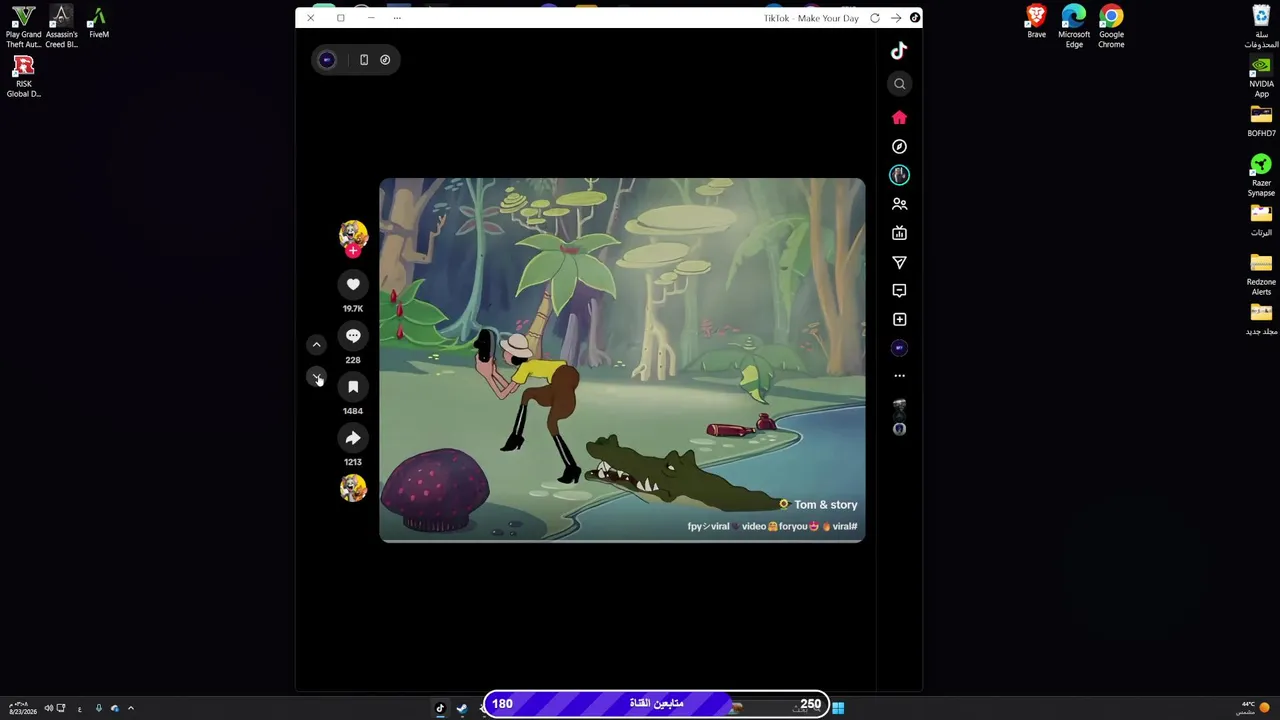1280x720 pixels.
Task: Follow the creator with the plus badge
Action: (x=353, y=251)
